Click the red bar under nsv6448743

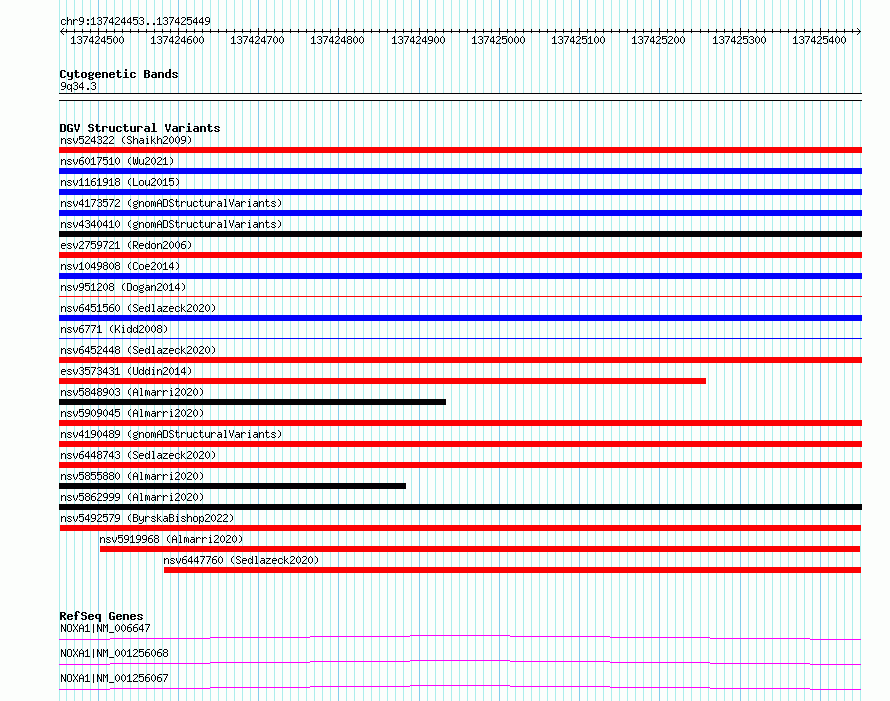(x=460, y=465)
